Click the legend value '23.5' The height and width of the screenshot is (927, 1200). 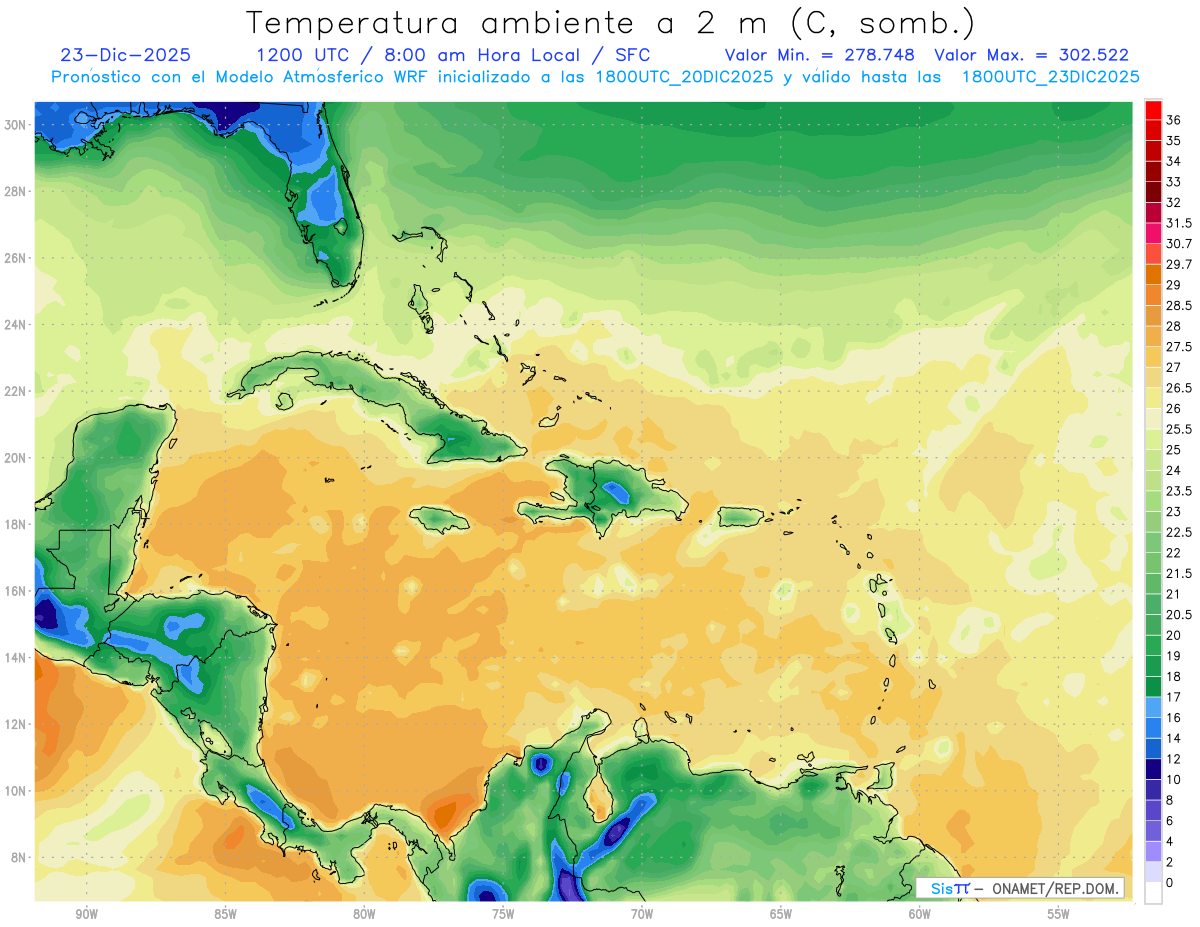coord(1179,491)
